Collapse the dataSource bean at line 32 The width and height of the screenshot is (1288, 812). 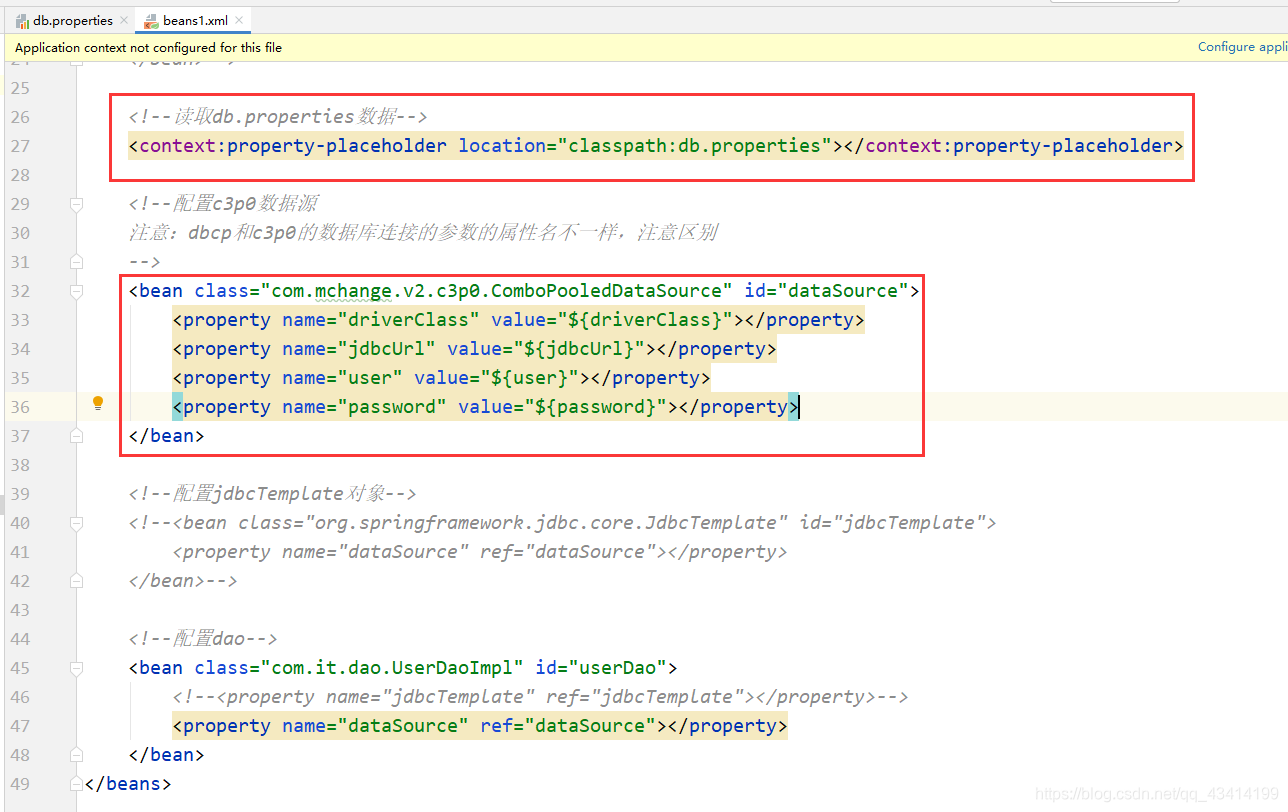pos(76,291)
